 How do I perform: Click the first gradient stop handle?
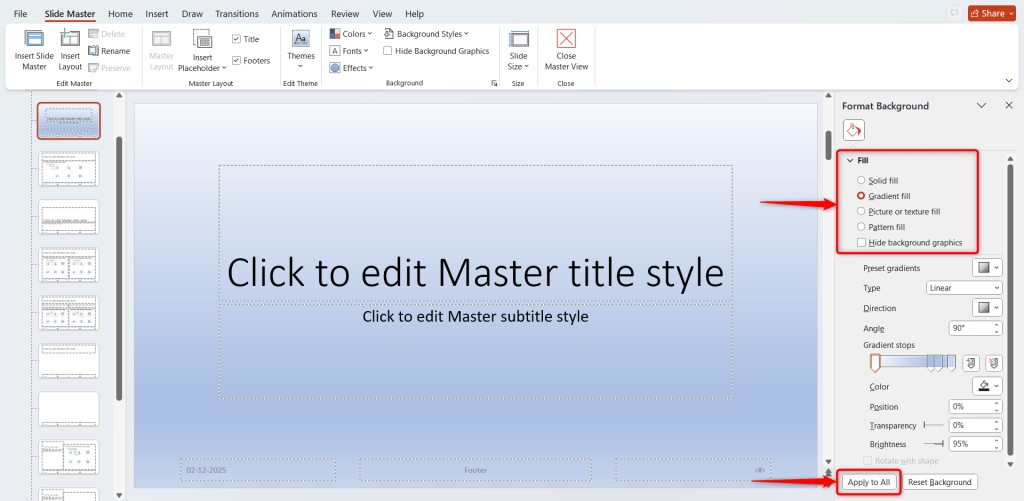[875, 363]
